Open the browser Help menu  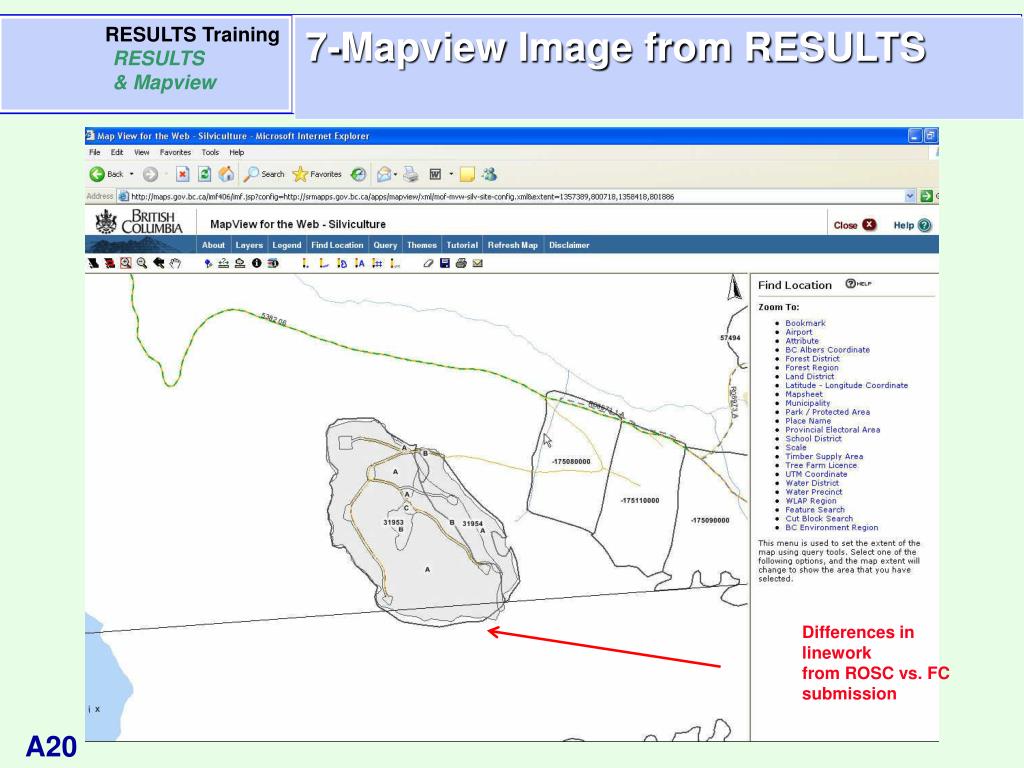[x=236, y=152]
